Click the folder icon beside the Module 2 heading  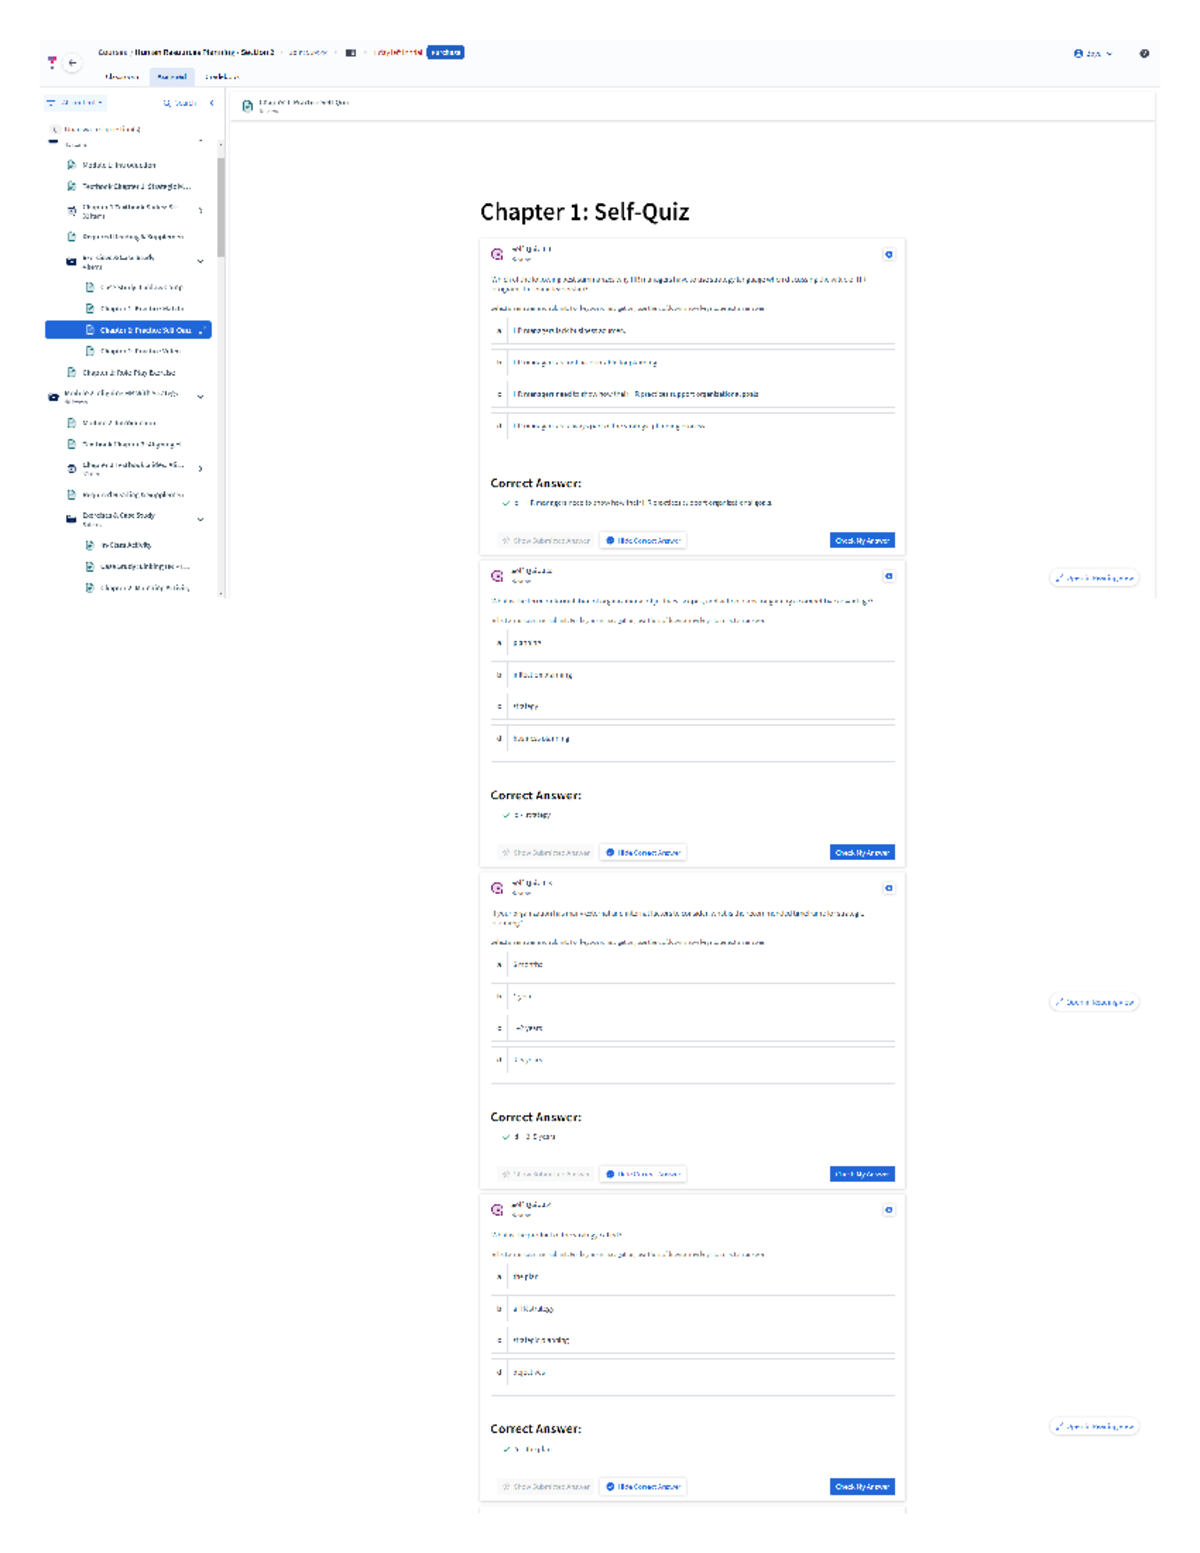(54, 397)
